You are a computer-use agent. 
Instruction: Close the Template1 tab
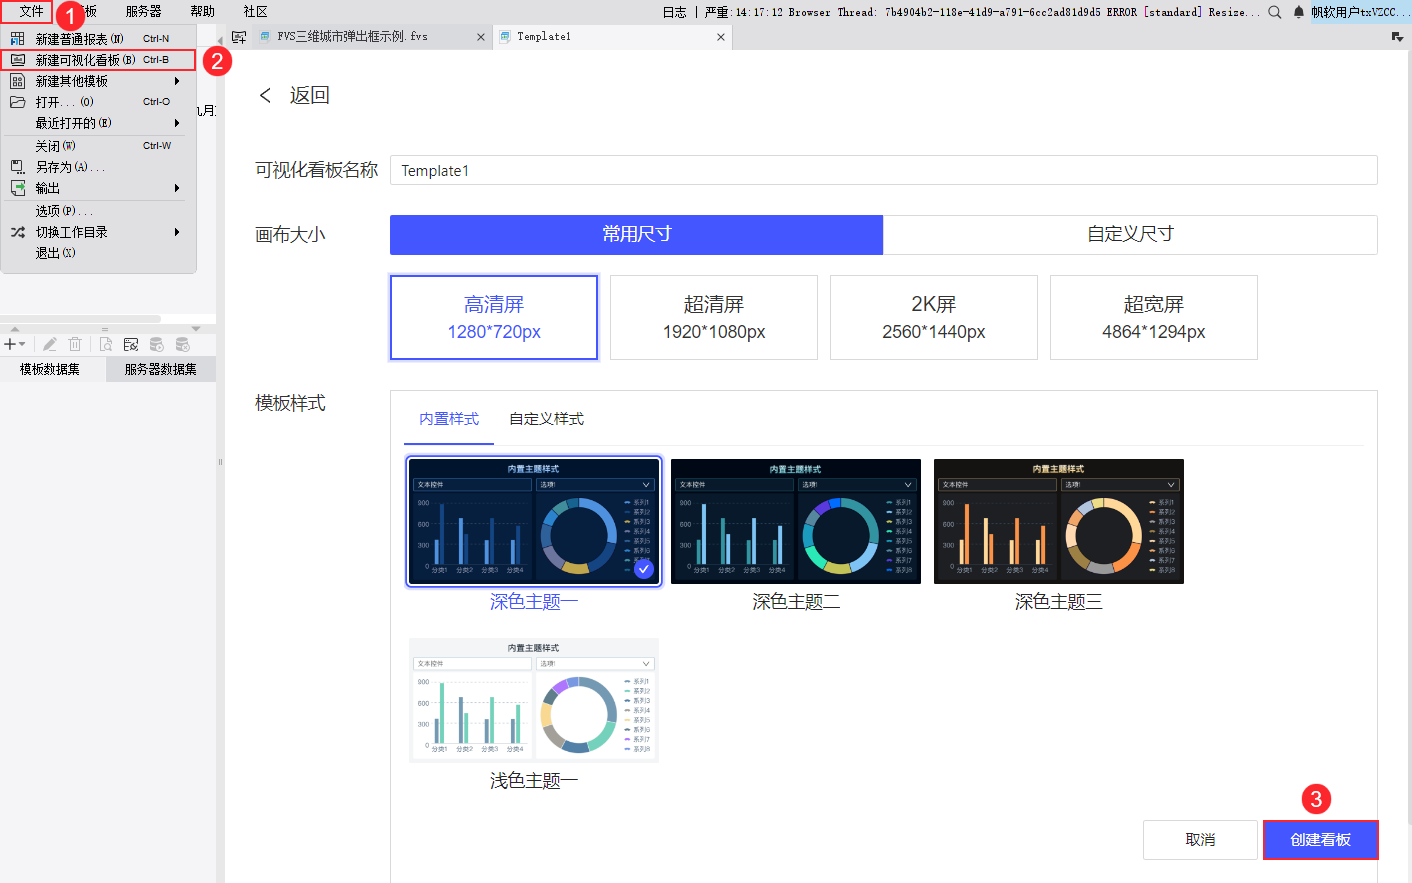click(x=721, y=37)
